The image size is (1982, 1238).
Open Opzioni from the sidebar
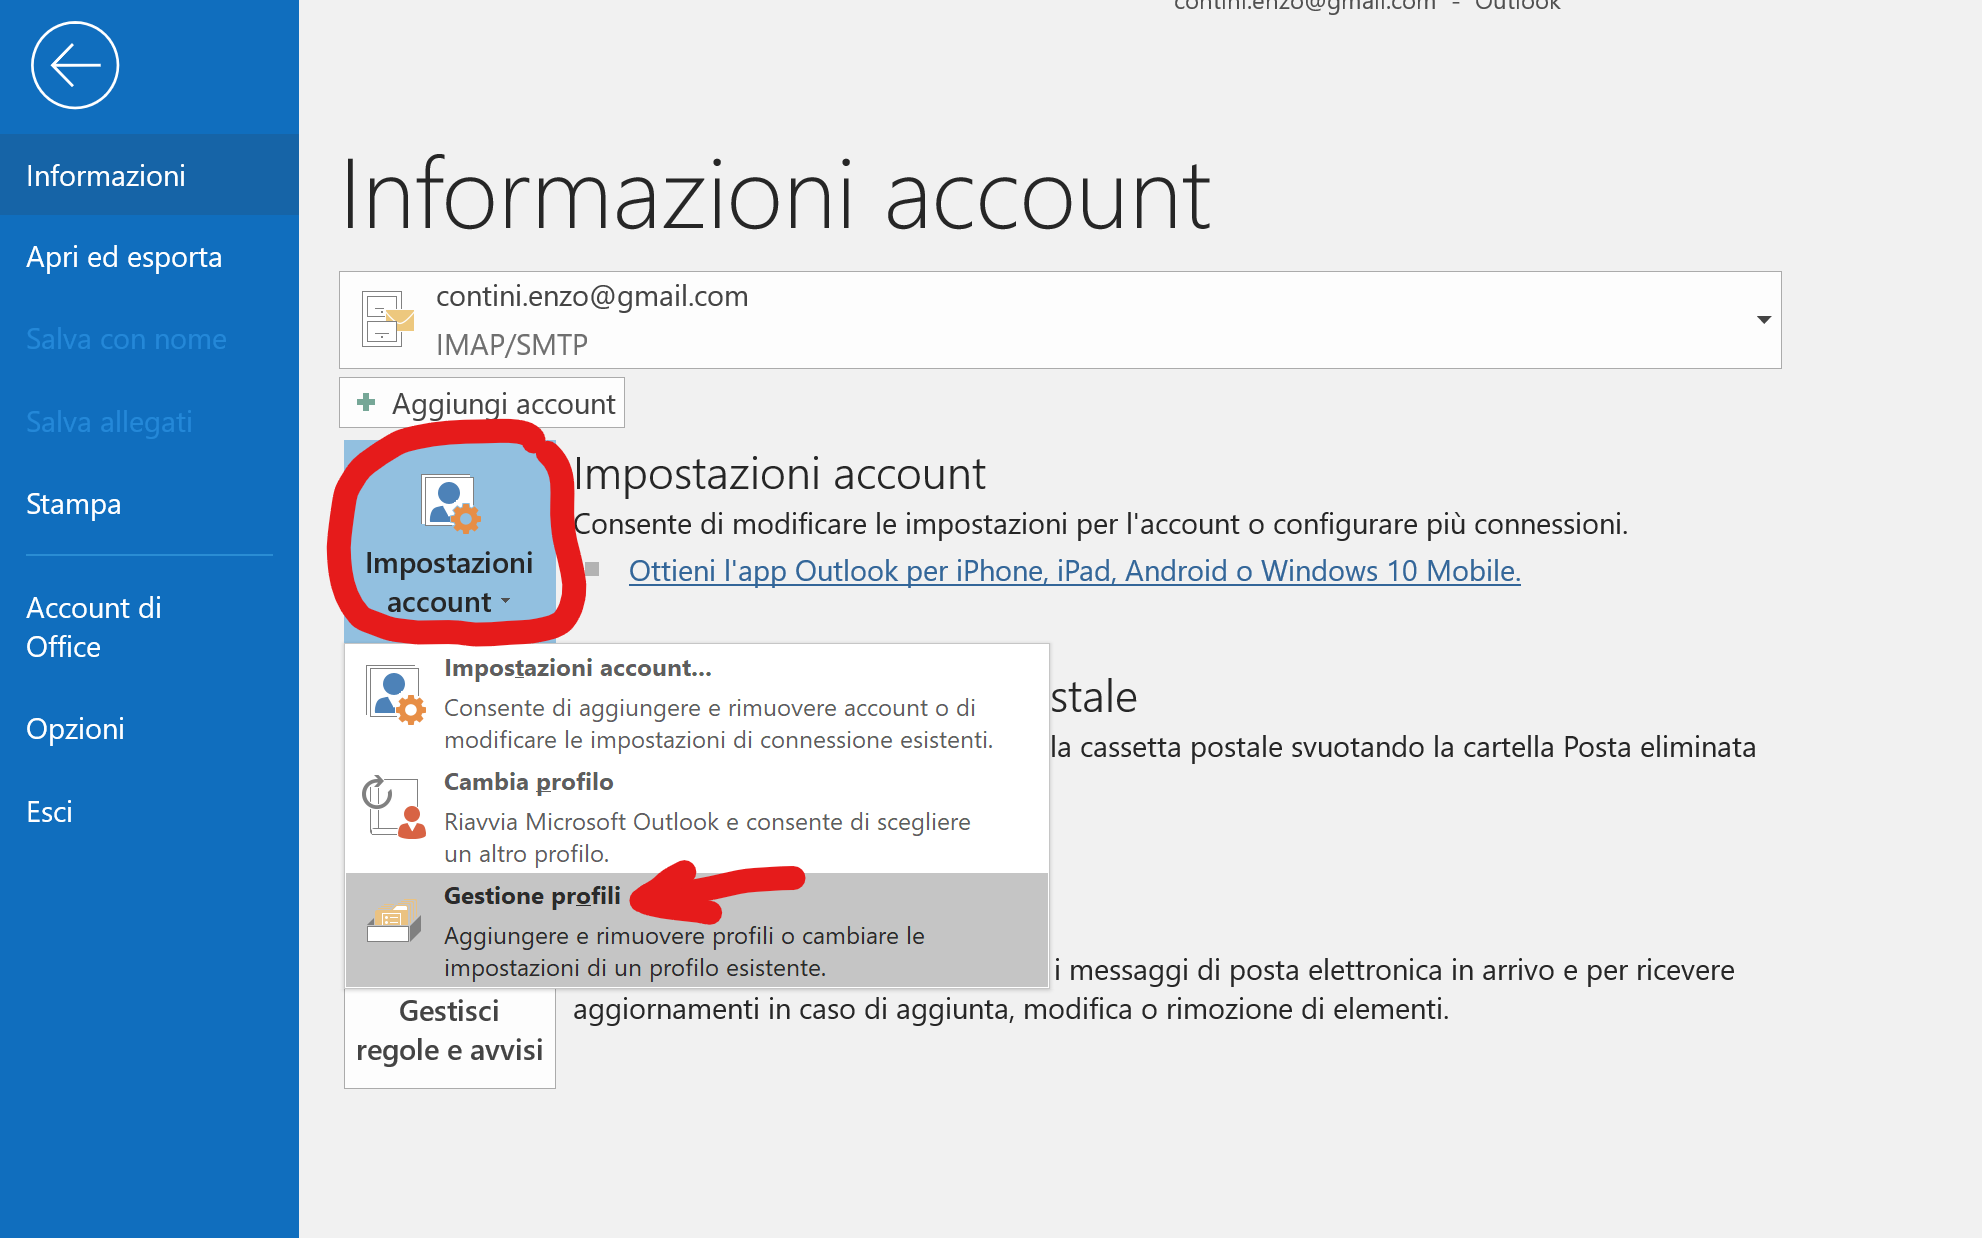pyautogui.click(x=75, y=729)
